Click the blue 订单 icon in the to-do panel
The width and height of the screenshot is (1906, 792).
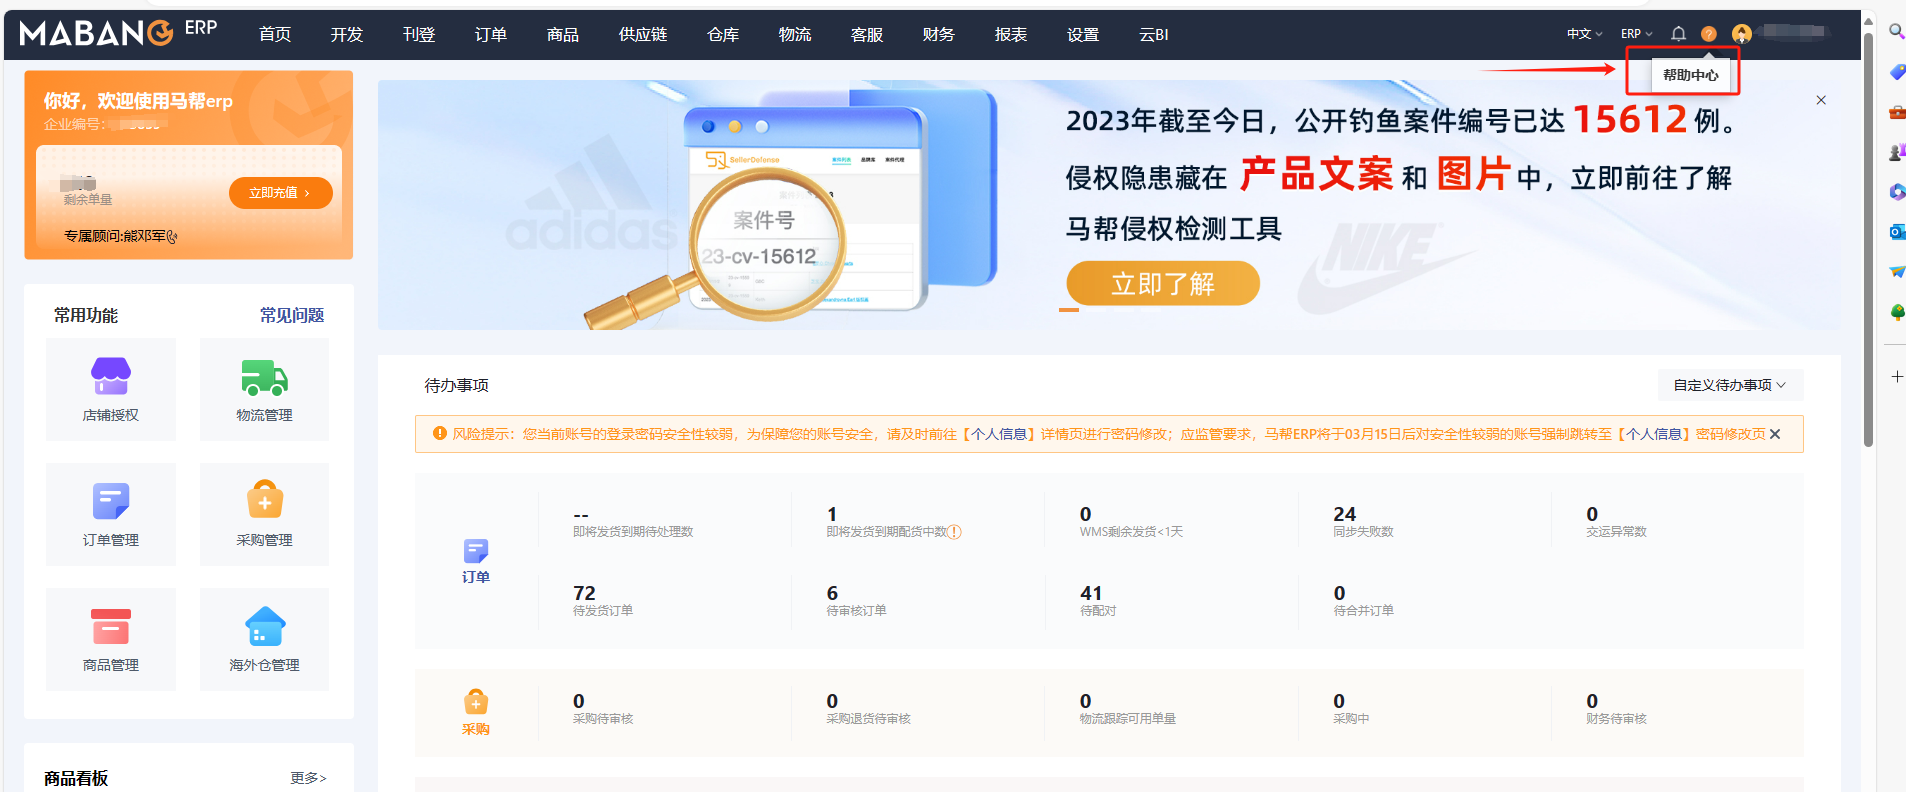[x=476, y=551]
